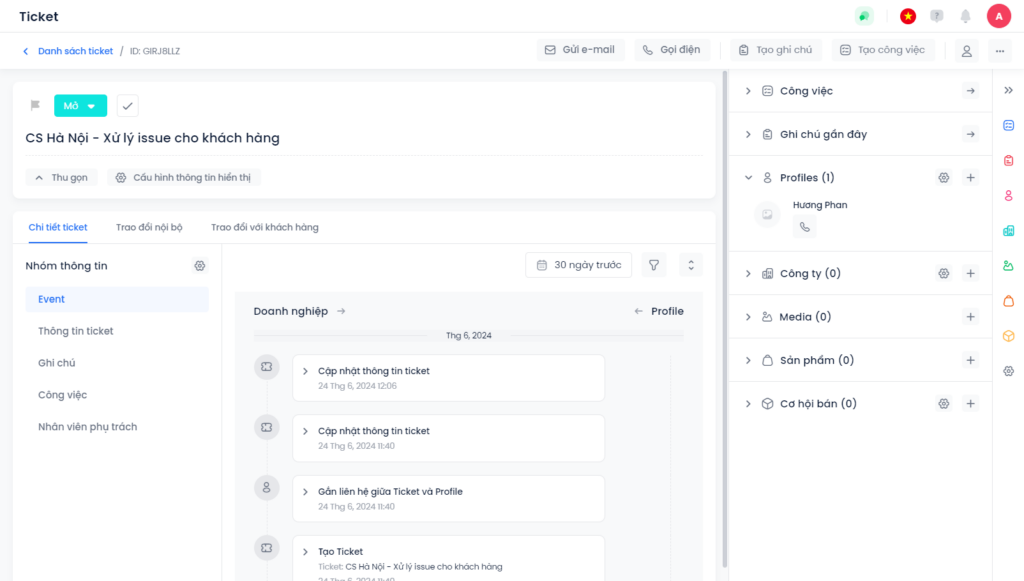The height and width of the screenshot is (581, 1024).
Task: Collapse the Profiles section
Action: tap(748, 178)
